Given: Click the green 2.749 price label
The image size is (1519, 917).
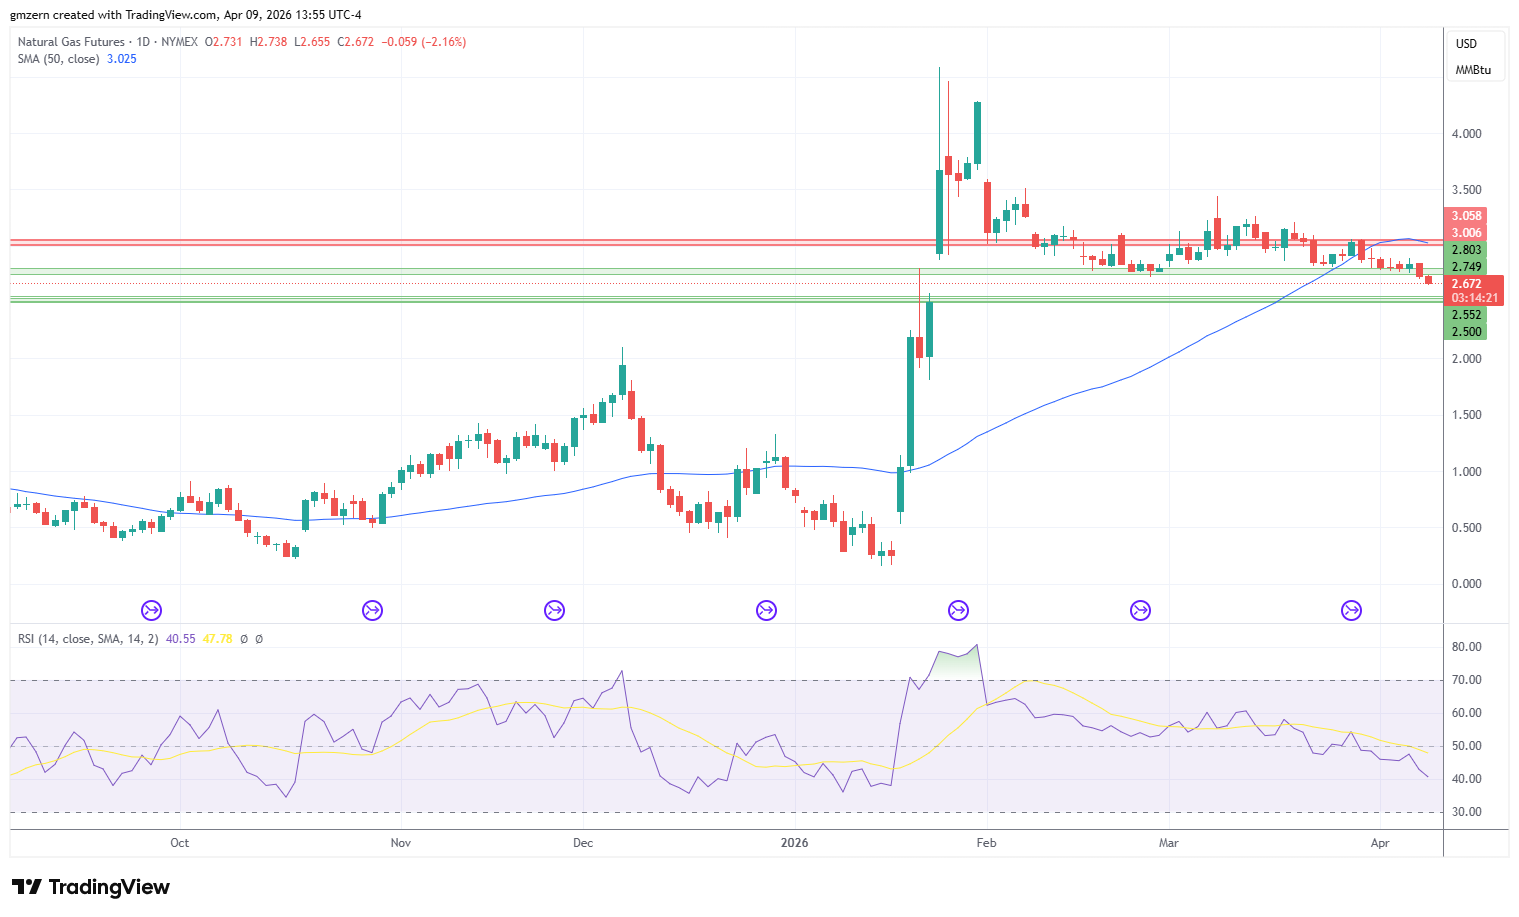Looking at the screenshot, I should coord(1466,267).
